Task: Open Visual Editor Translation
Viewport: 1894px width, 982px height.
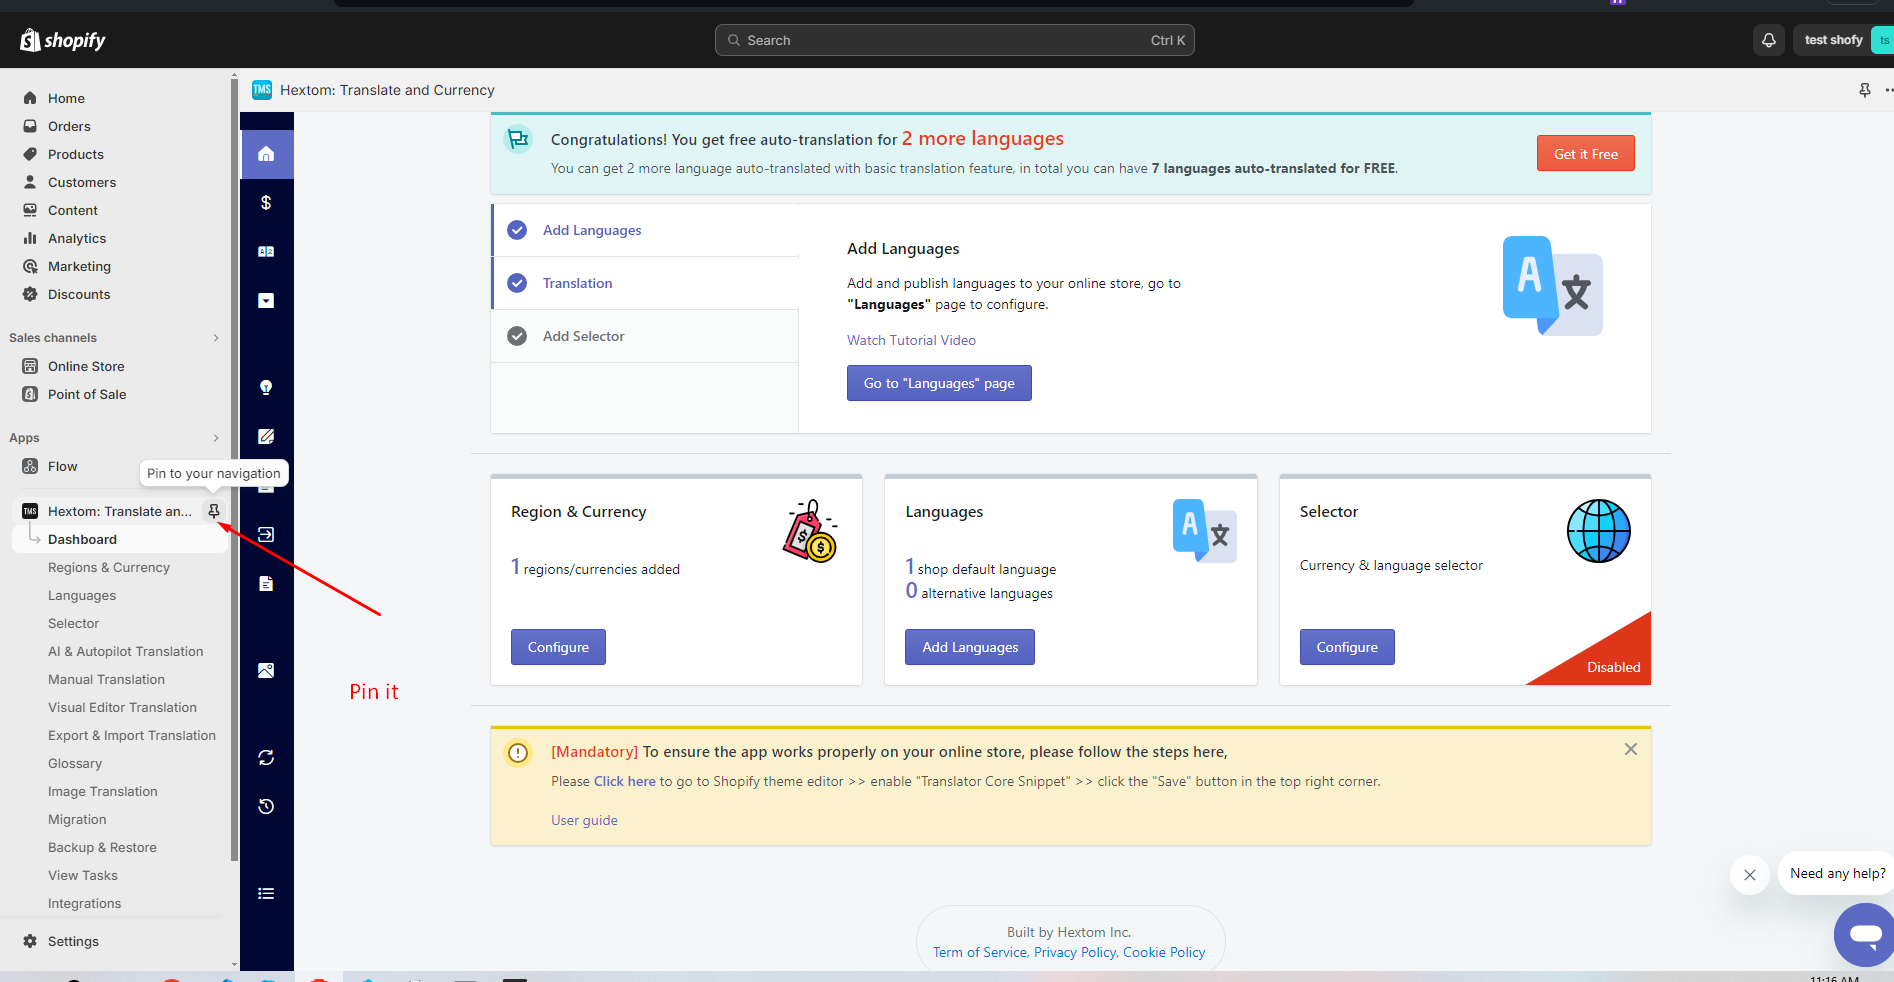Action: tap(122, 707)
